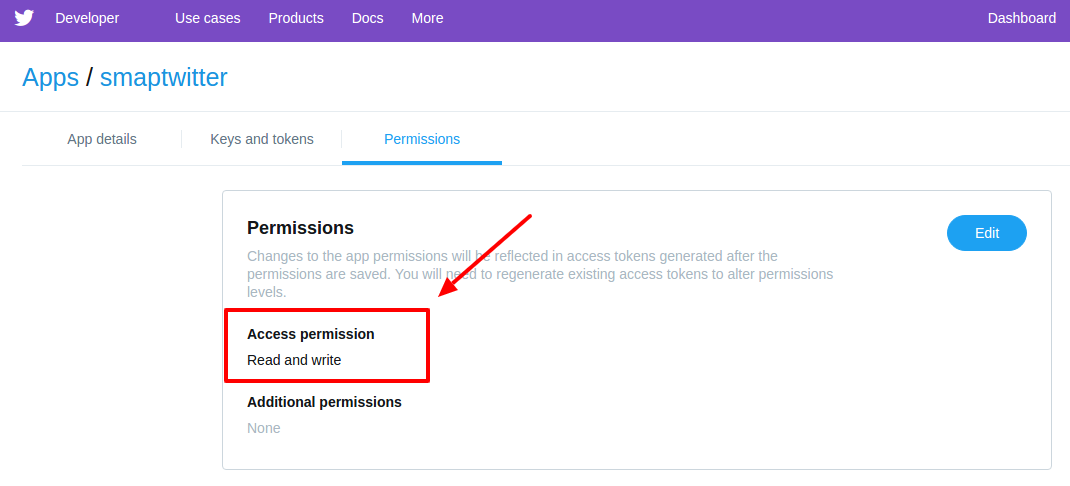Click the Additional permissions label

pyautogui.click(x=324, y=402)
